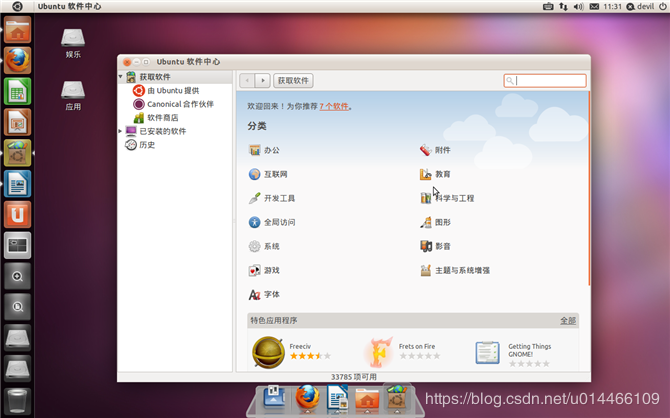Open the 教育 education icon

point(426,174)
